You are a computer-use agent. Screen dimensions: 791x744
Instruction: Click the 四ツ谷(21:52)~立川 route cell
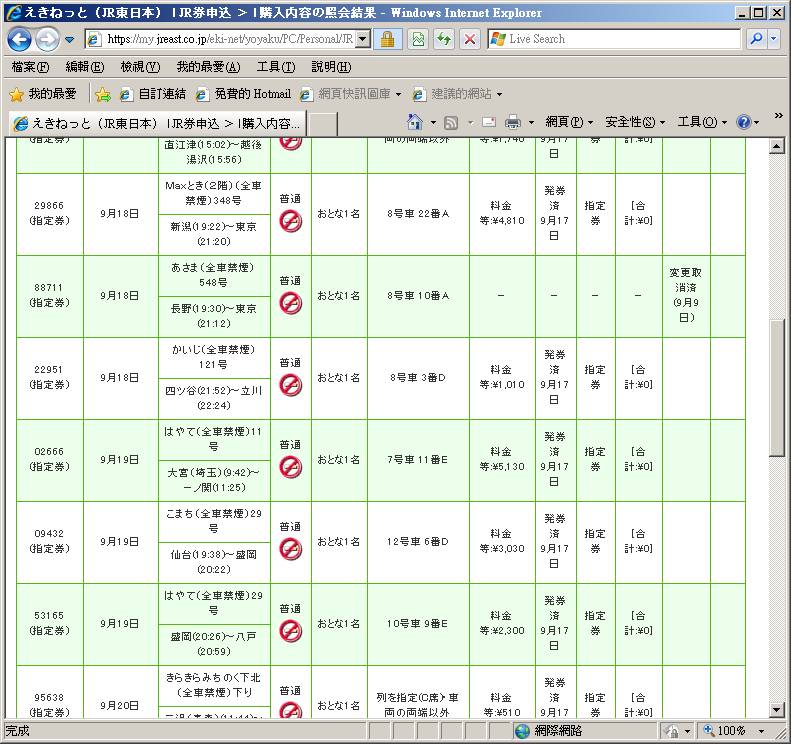pyautogui.click(x=213, y=398)
